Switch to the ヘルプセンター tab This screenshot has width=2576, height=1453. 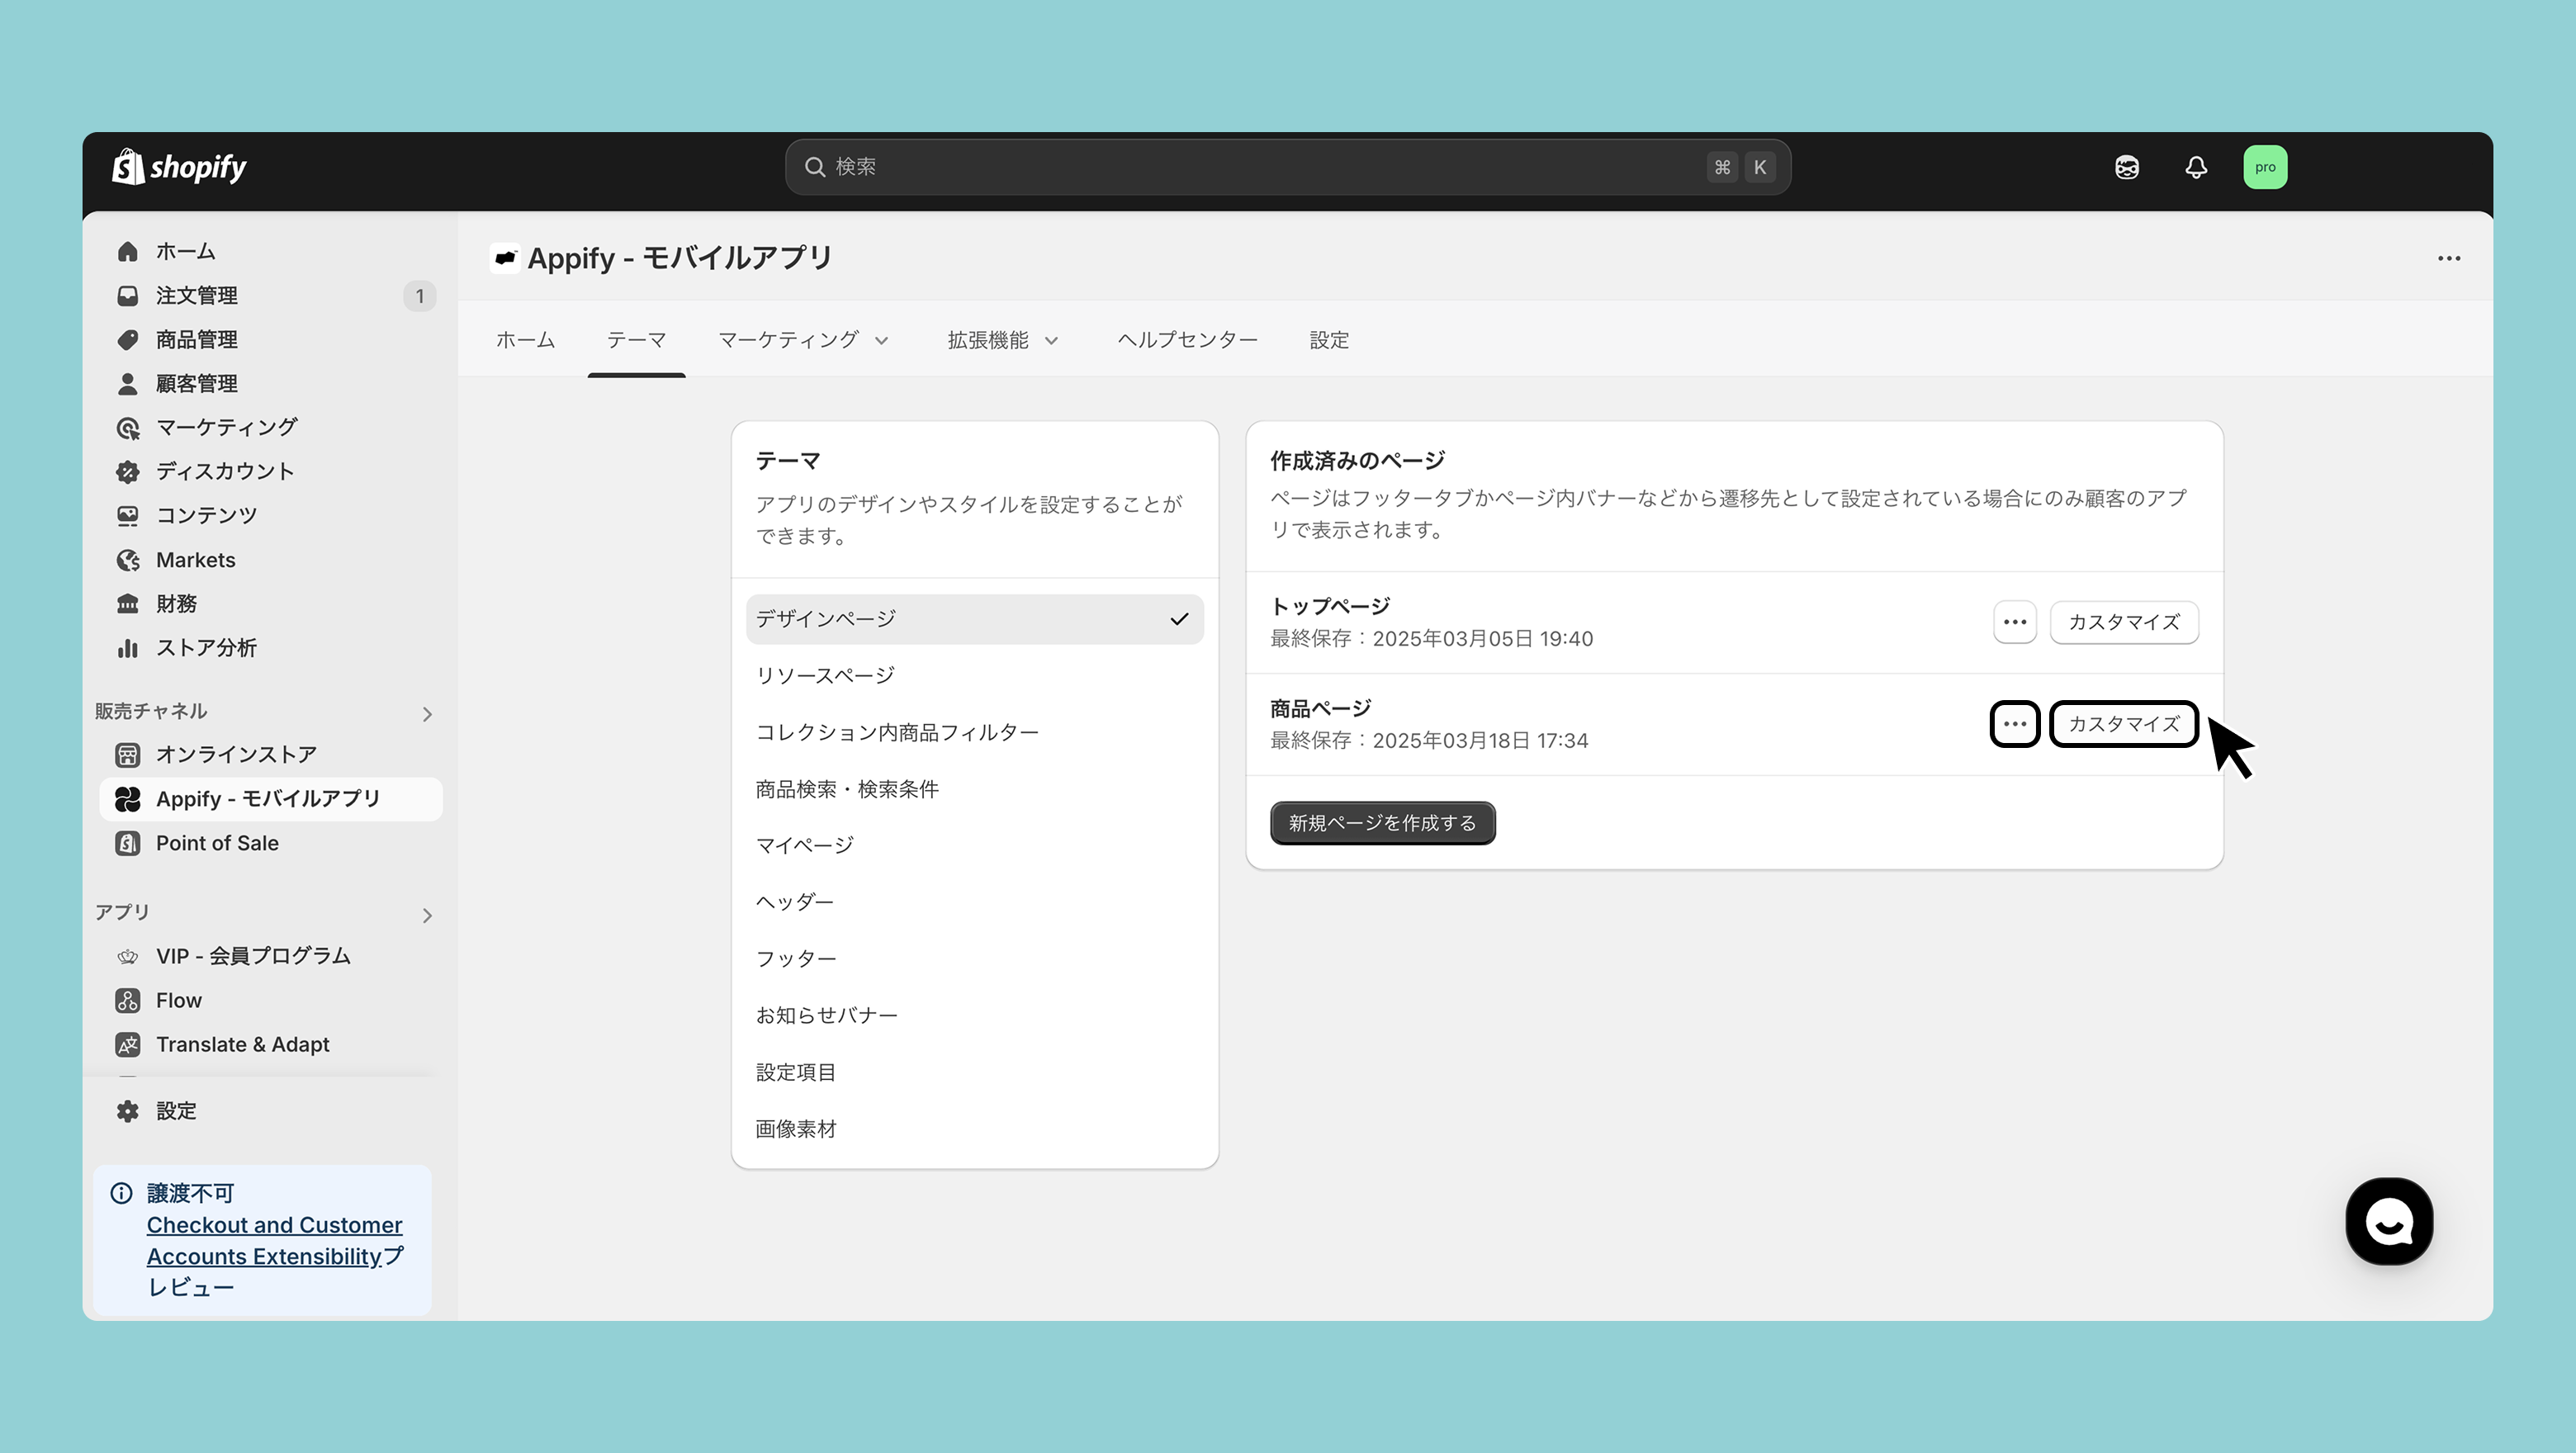click(1187, 340)
